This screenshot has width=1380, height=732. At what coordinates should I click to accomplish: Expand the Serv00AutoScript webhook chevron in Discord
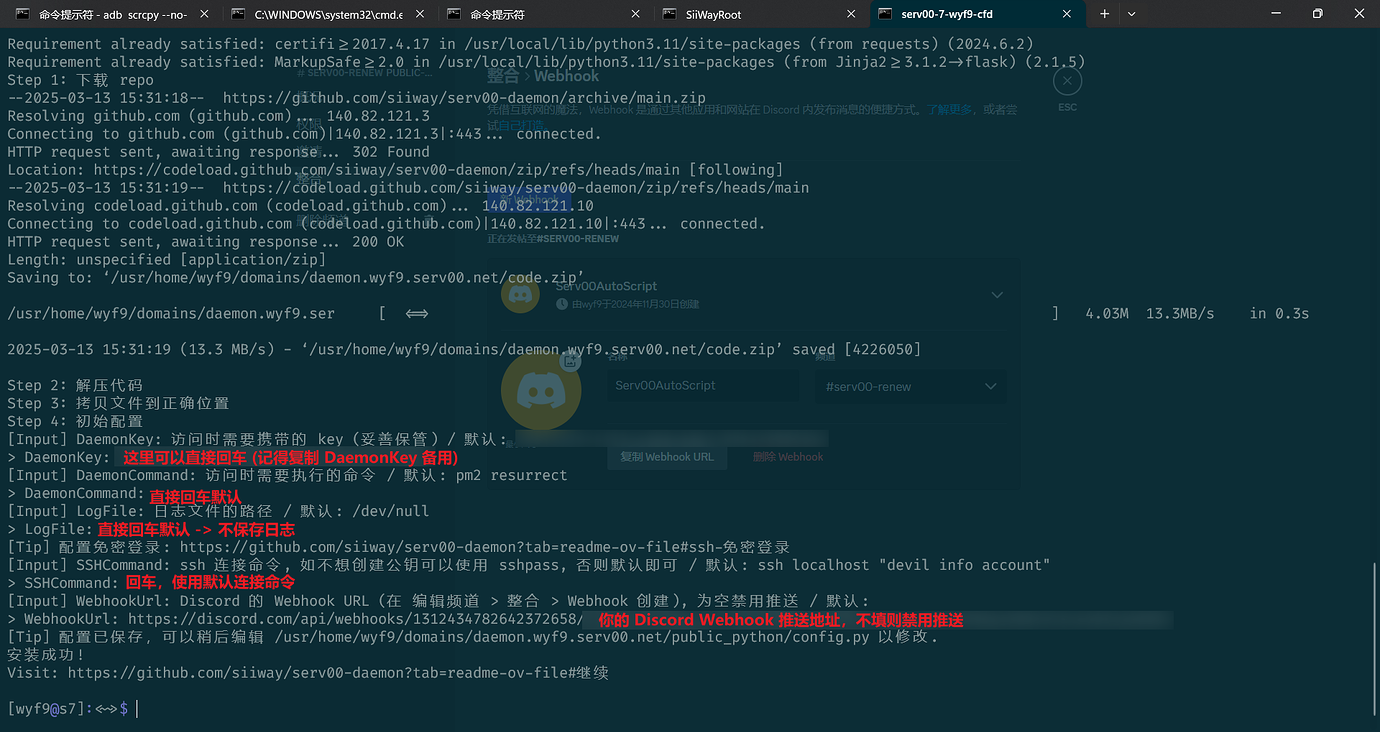point(997,295)
